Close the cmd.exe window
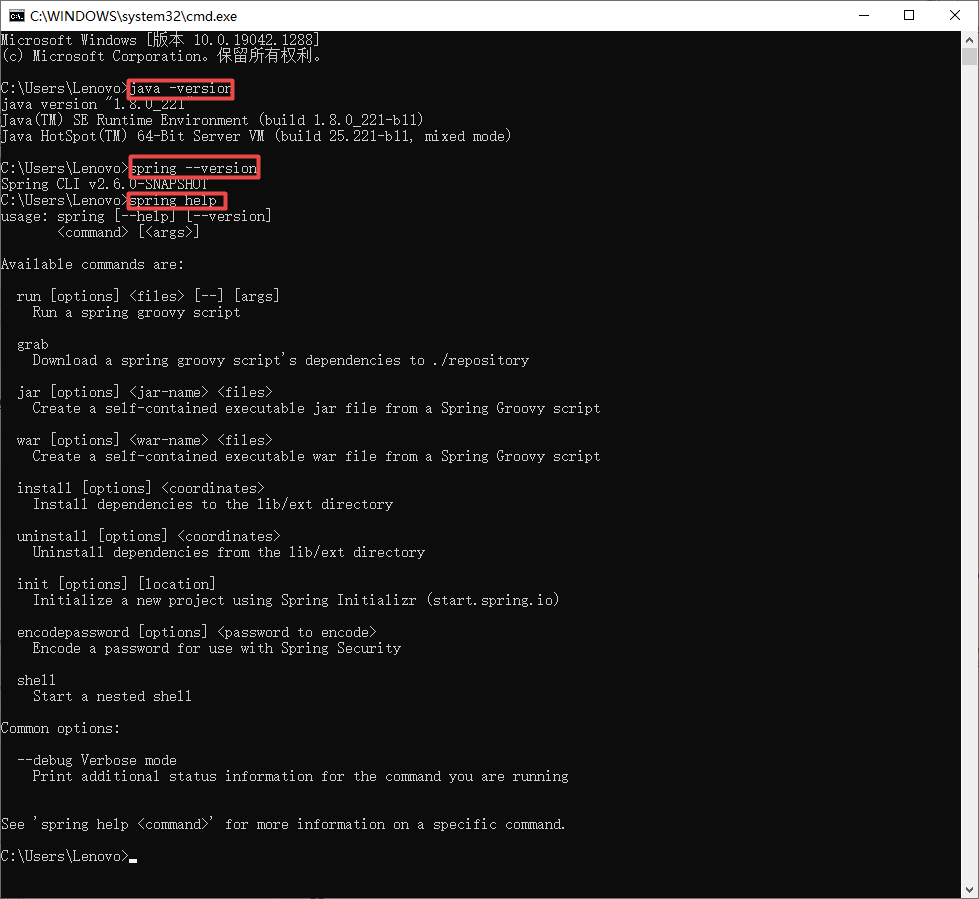Screen dimensions: 979x899 click(955, 16)
